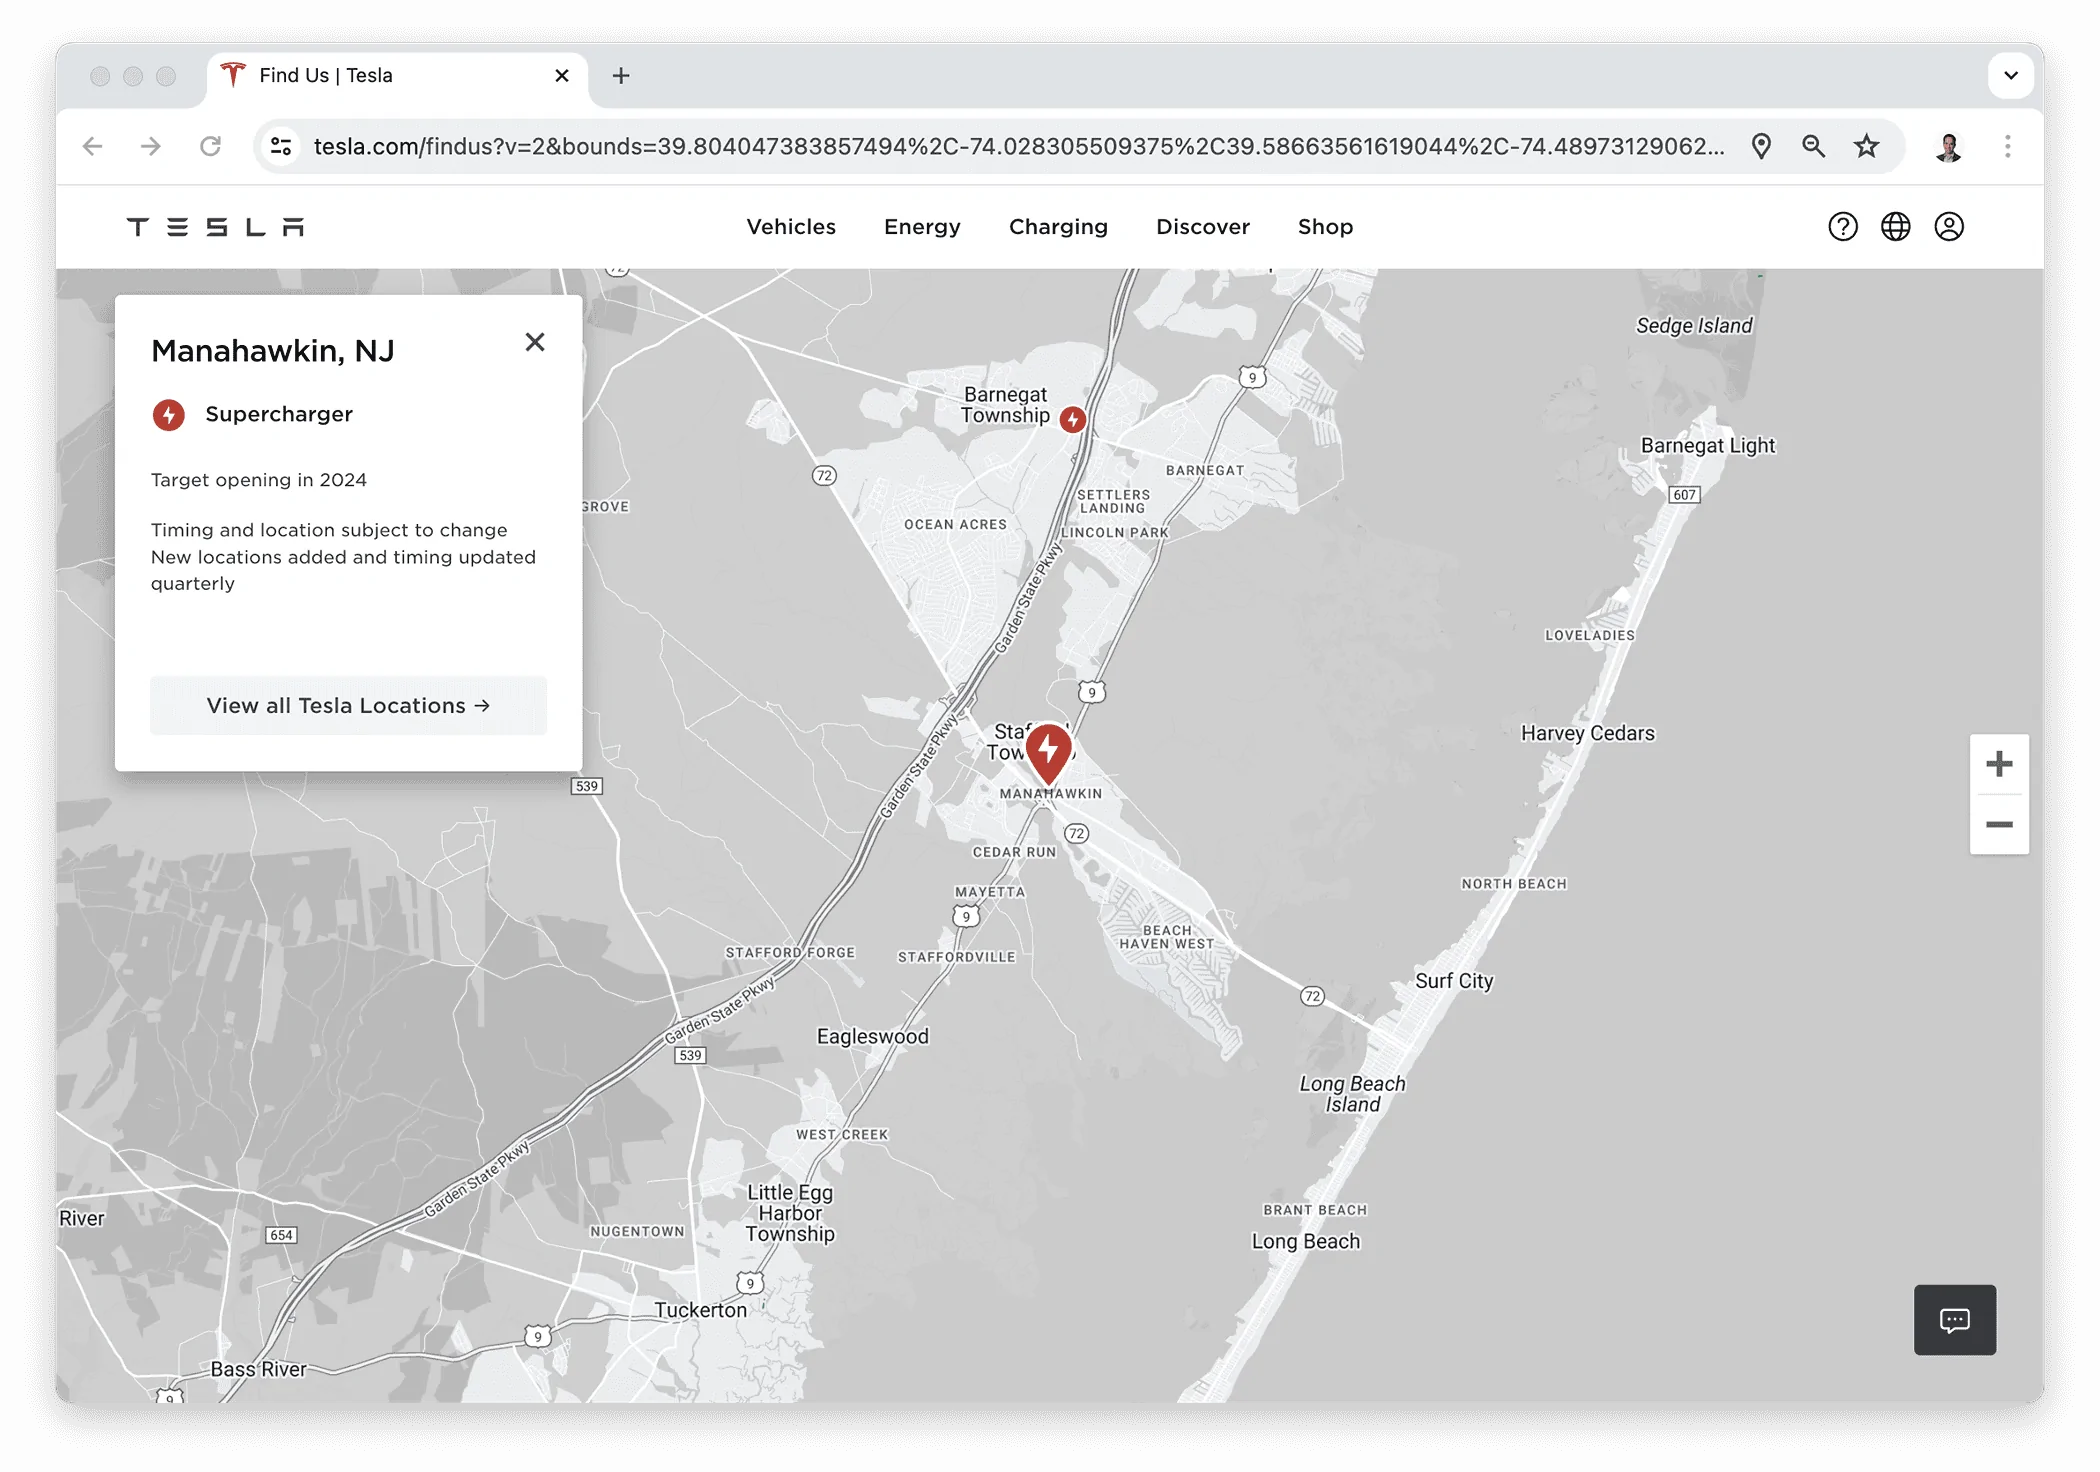Viewport: 2100px width, 1472px height.
Task: Switch to the Find Us Tesla tab
Action: tap(325, 75)
